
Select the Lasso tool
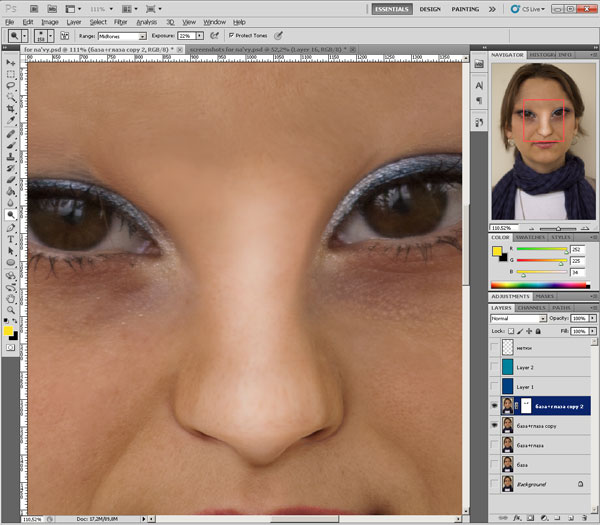pyautogui.click(x=10, y=87)
